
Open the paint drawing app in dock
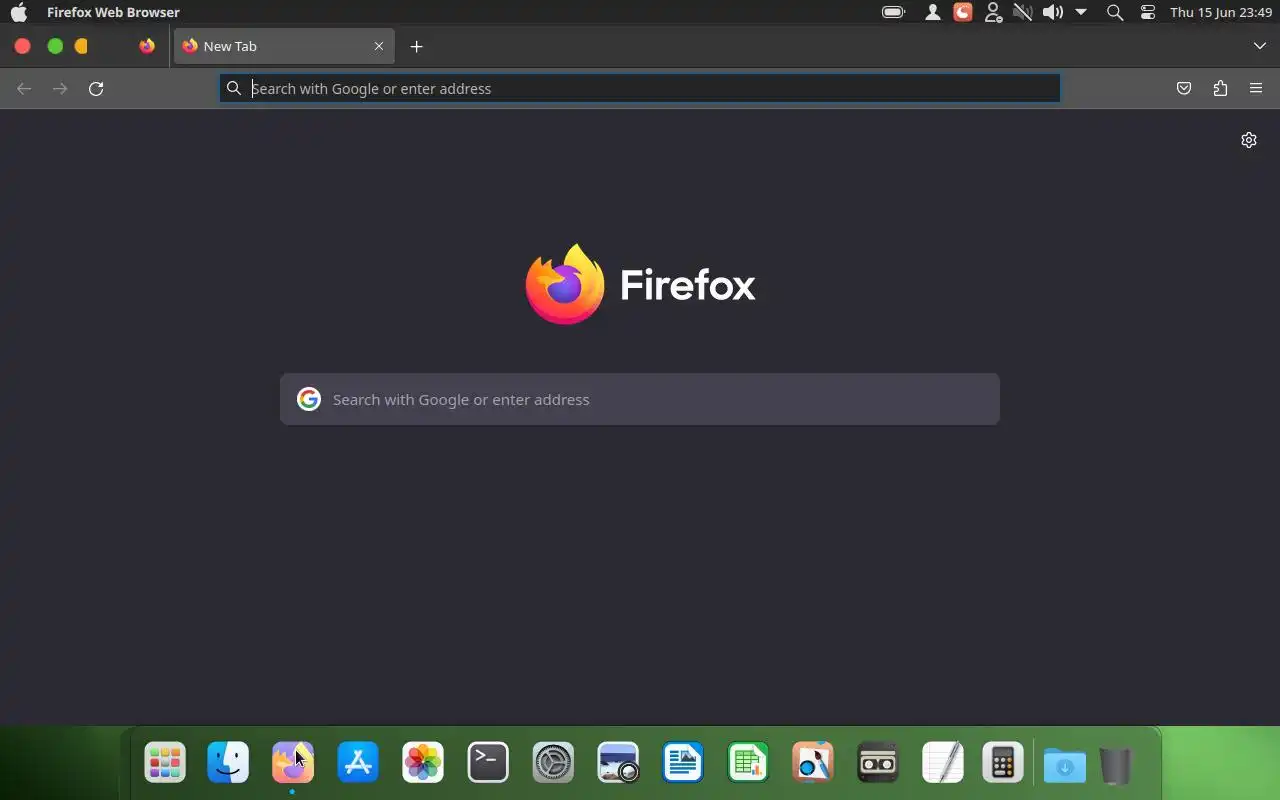tap(813, 763)
